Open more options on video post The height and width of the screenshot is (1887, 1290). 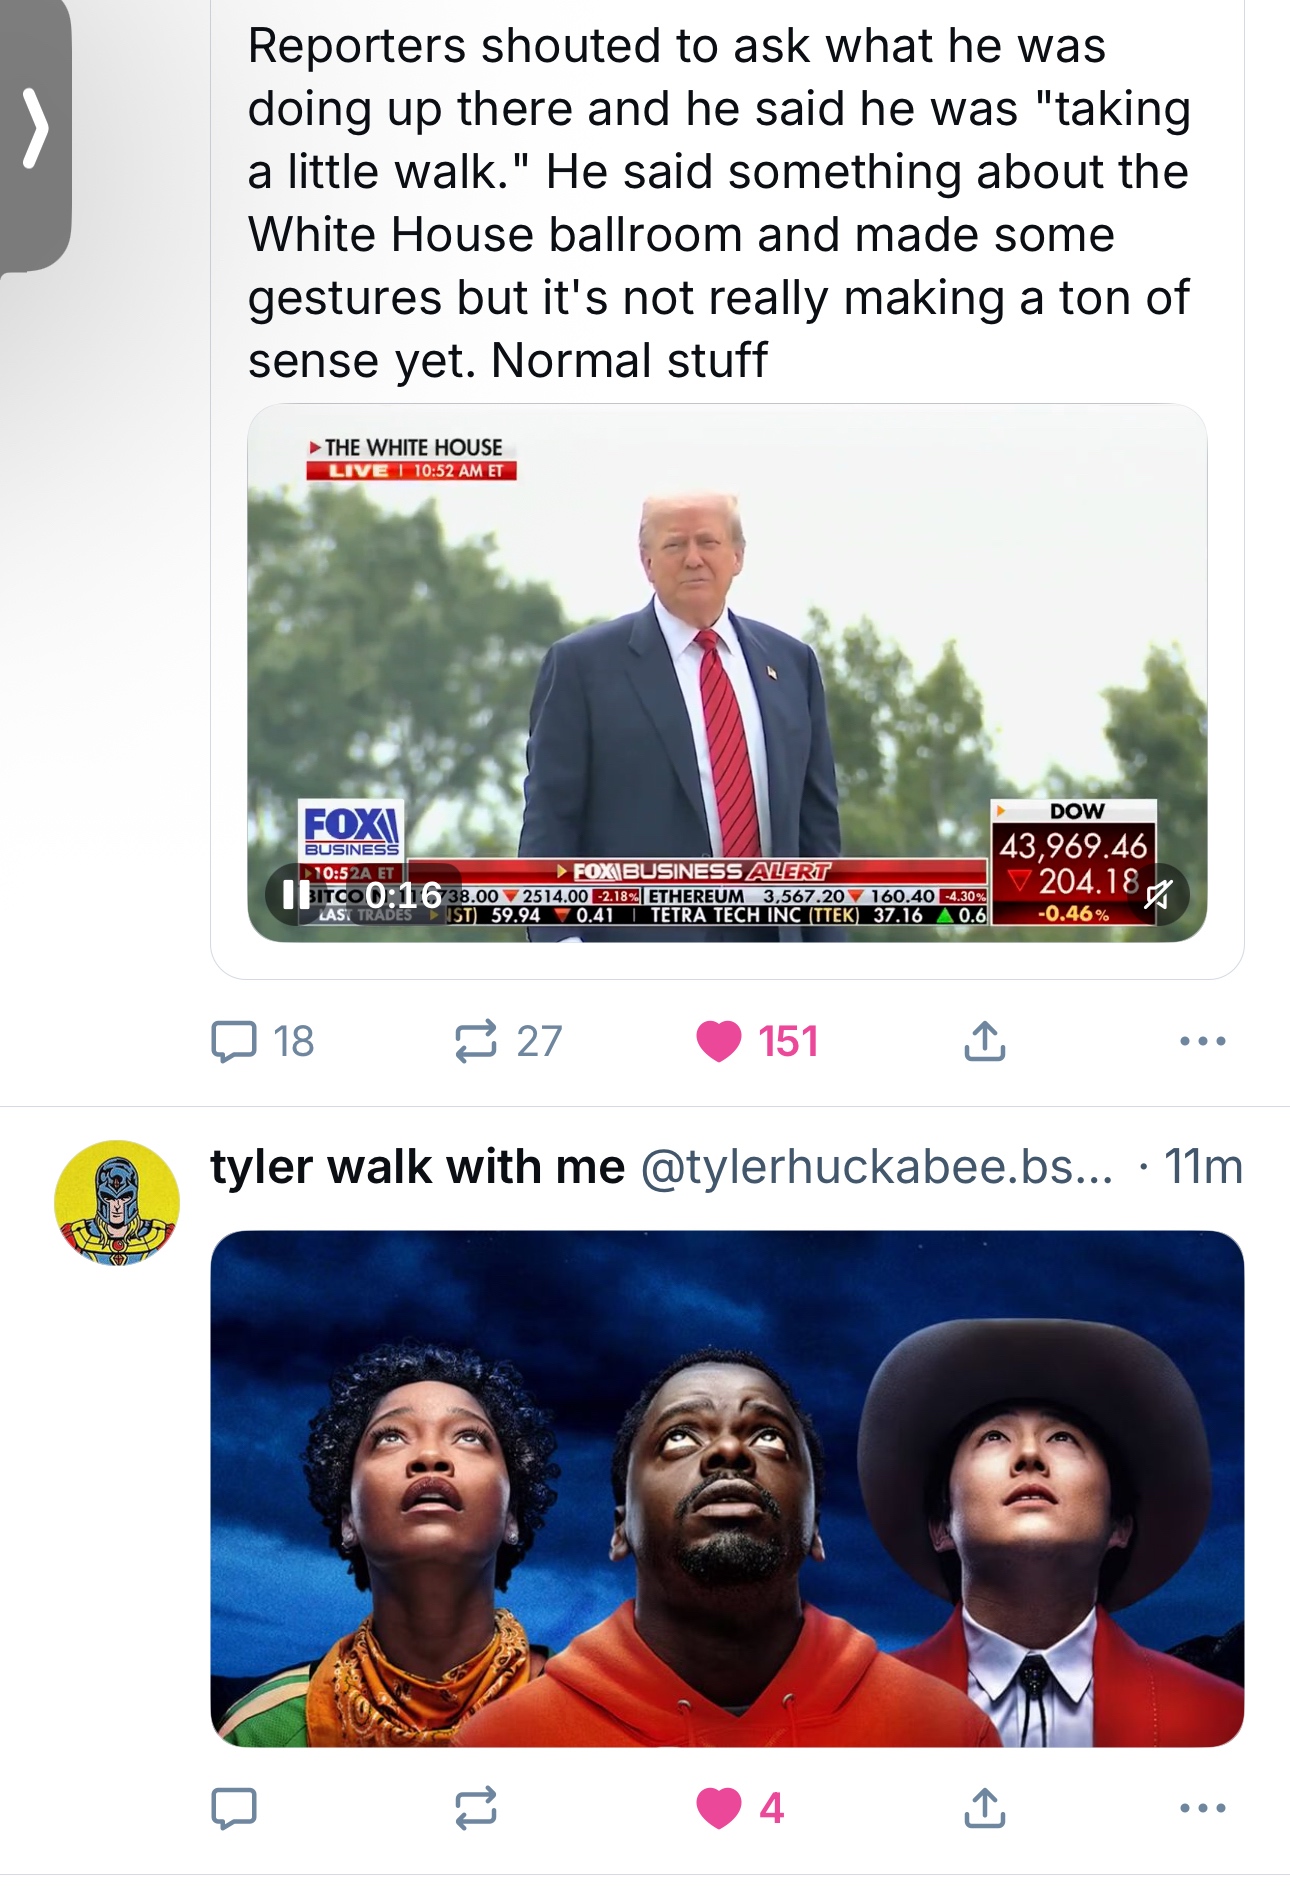click(1202, 1041)
